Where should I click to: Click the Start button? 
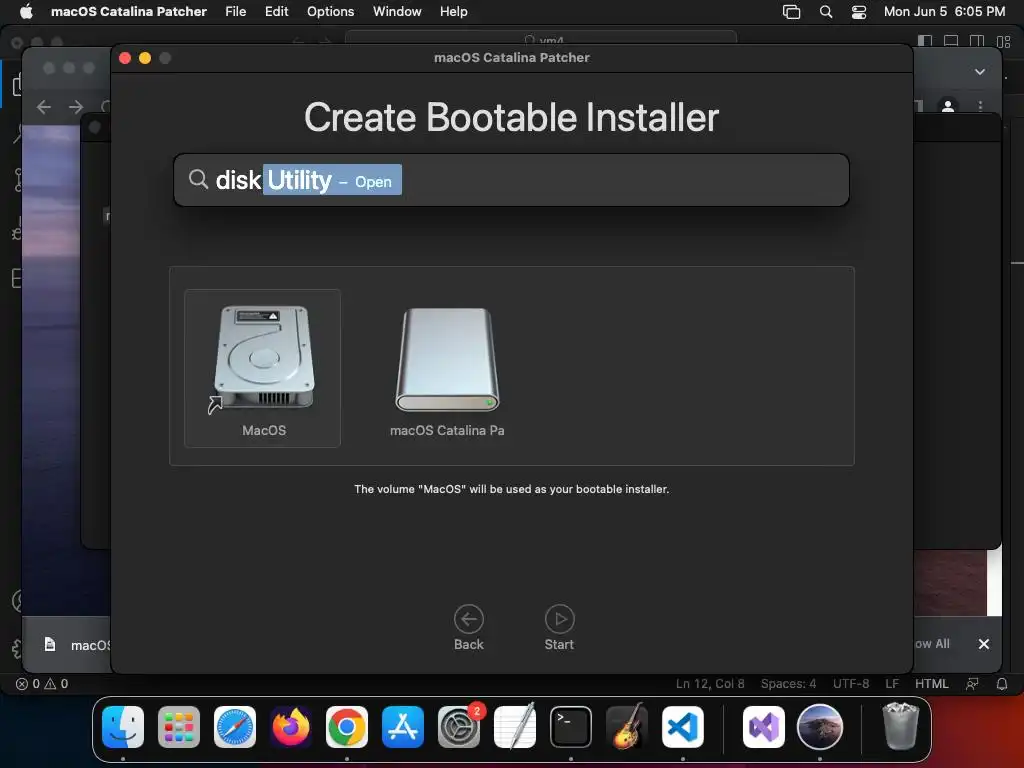559,628
